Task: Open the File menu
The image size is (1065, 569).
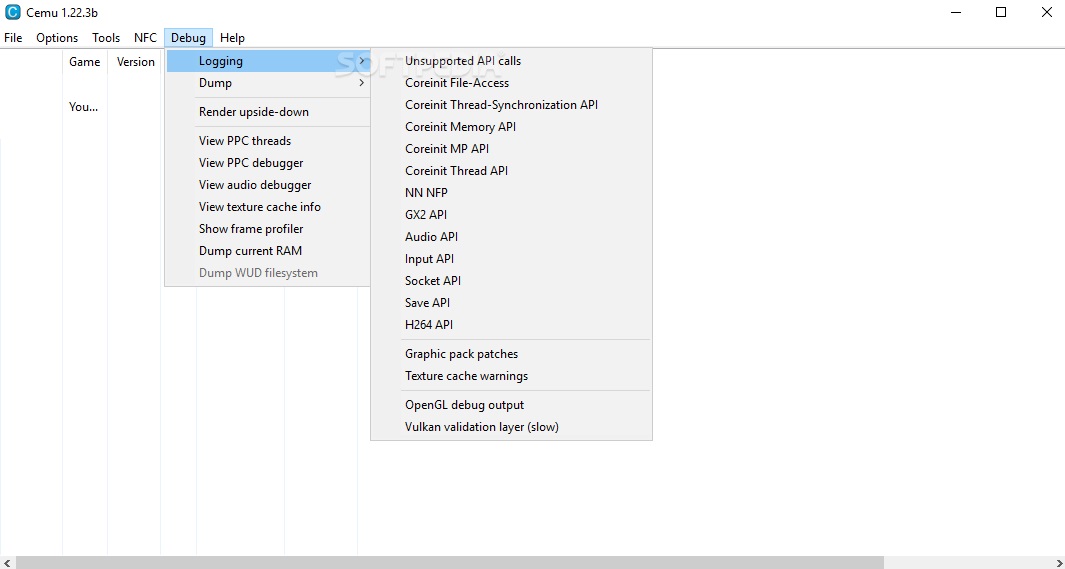Action: (x=13, y=38)
